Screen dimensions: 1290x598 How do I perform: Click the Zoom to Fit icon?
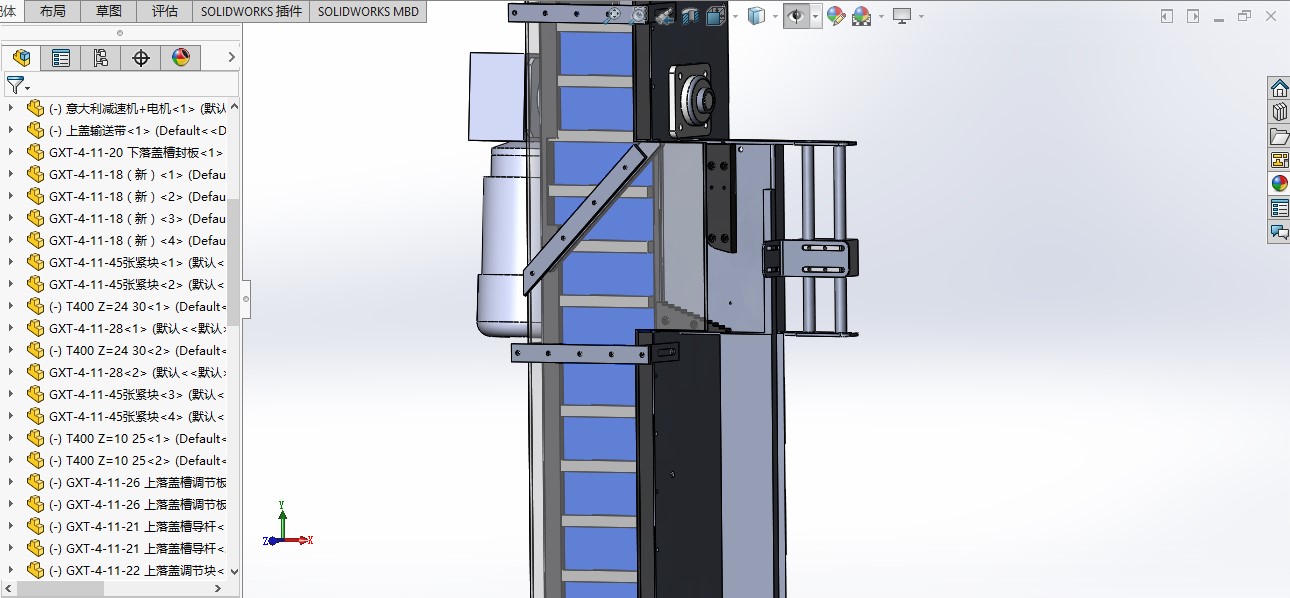(x=614, y=15)
